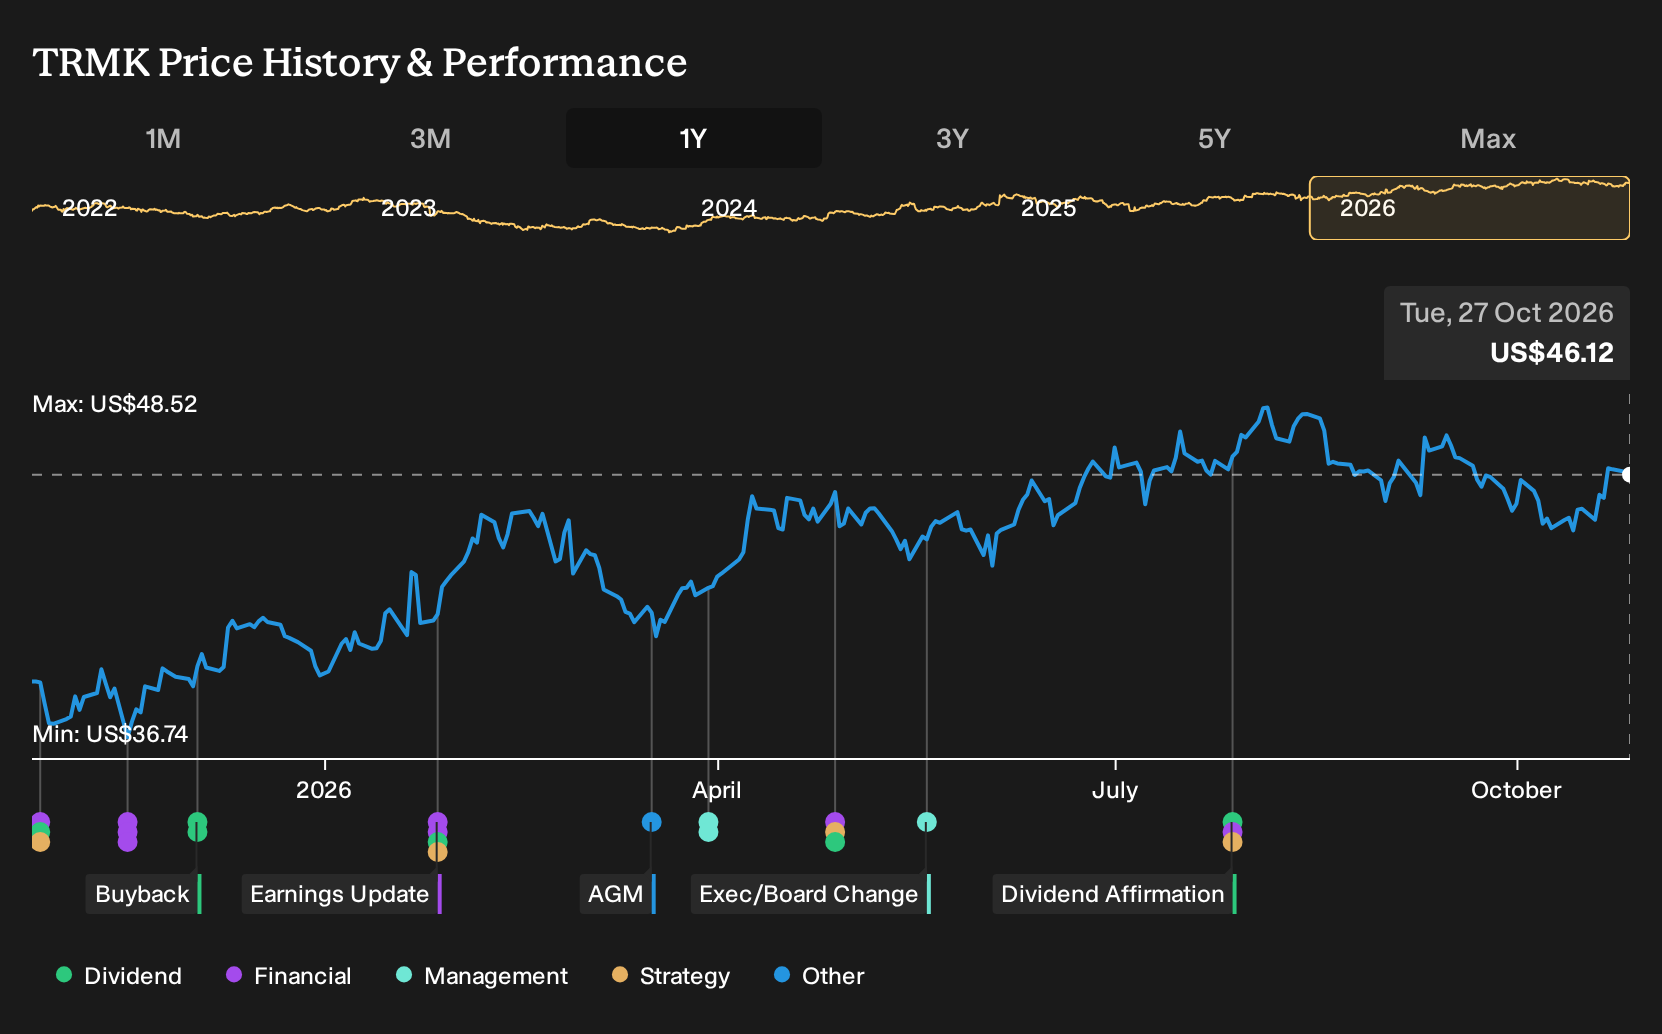
Task: Open the AGM event label
Action: (x=617, y=894)
